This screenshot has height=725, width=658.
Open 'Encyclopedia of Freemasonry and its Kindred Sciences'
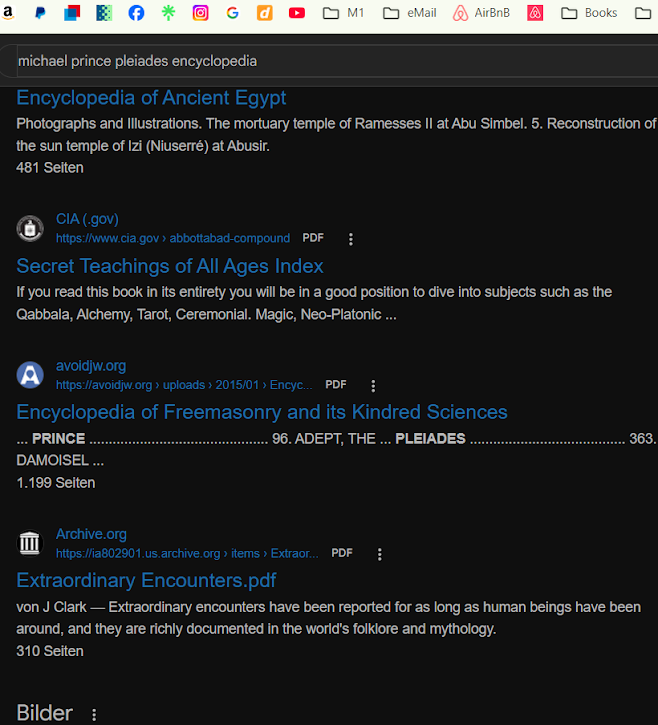(x=262, y=412)
